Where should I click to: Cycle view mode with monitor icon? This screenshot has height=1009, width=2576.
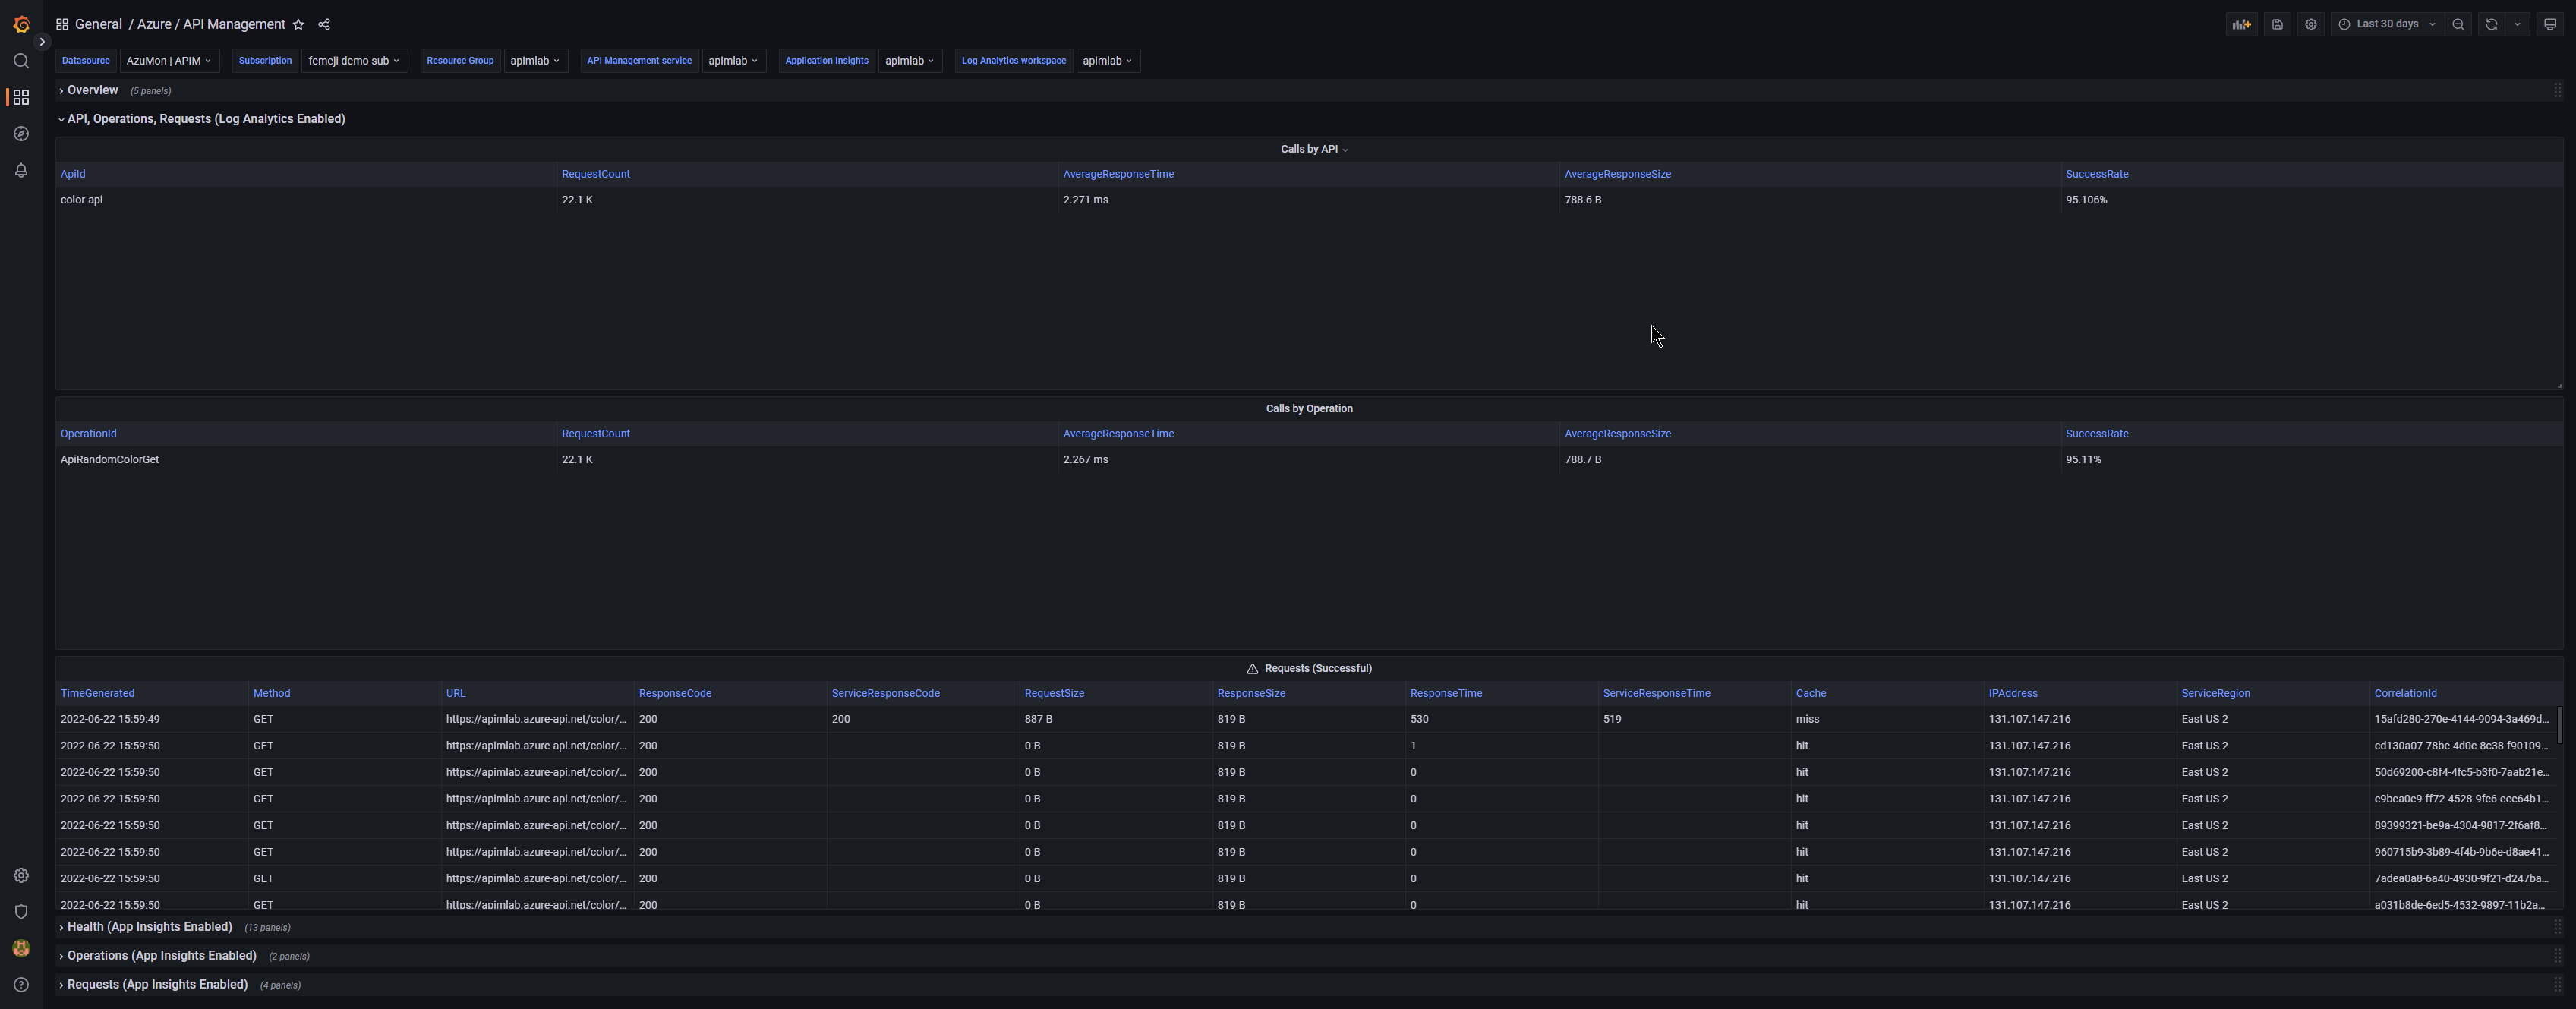[2549, 24]
